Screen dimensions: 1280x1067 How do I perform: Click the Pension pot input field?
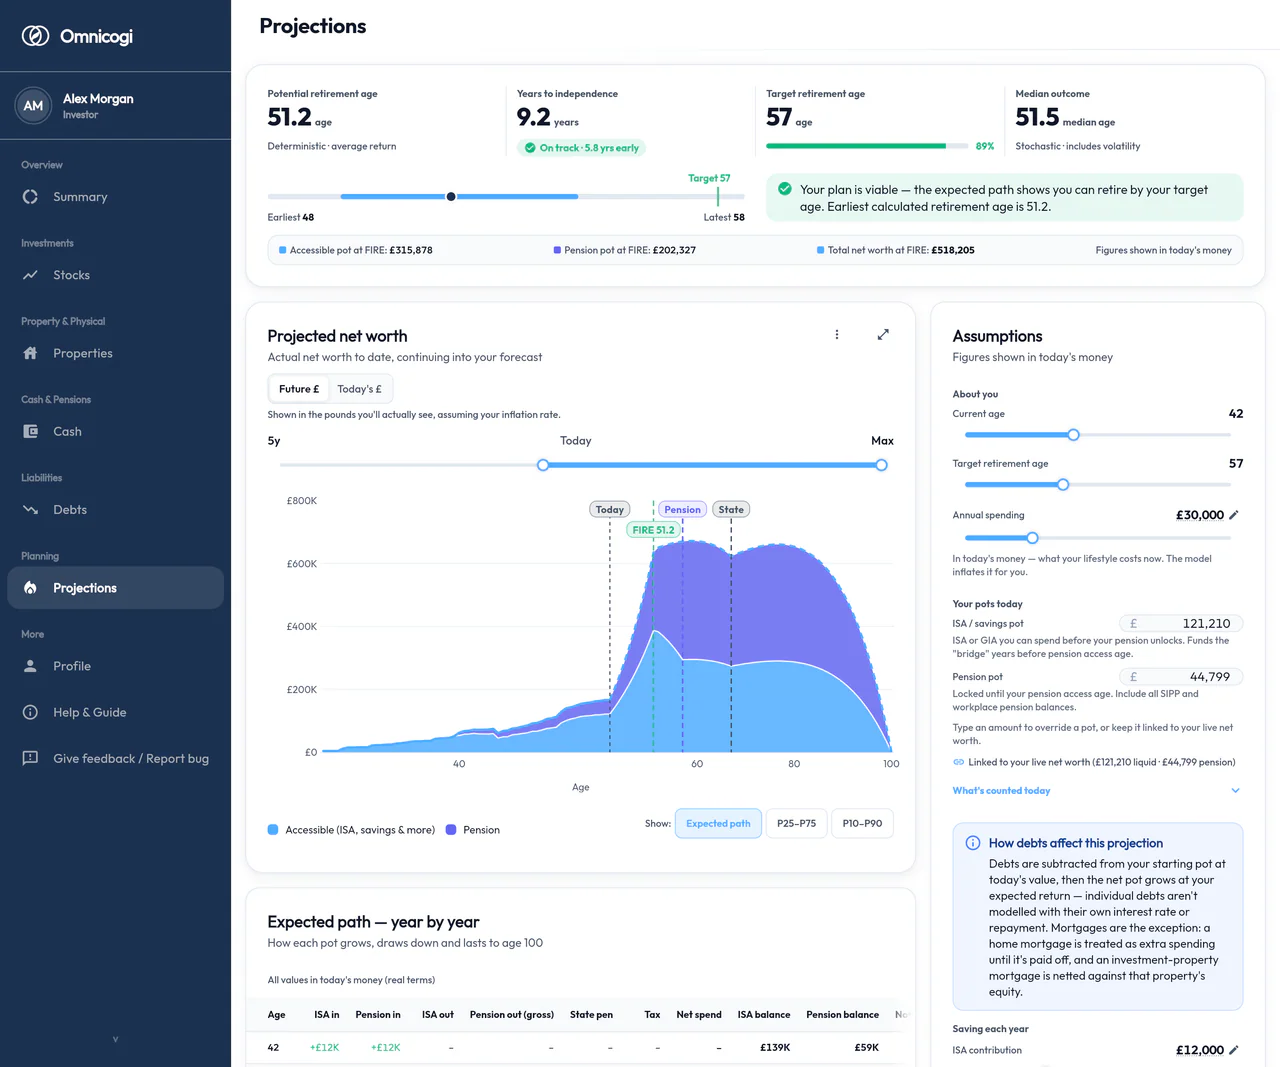(x=1181, y=677)
